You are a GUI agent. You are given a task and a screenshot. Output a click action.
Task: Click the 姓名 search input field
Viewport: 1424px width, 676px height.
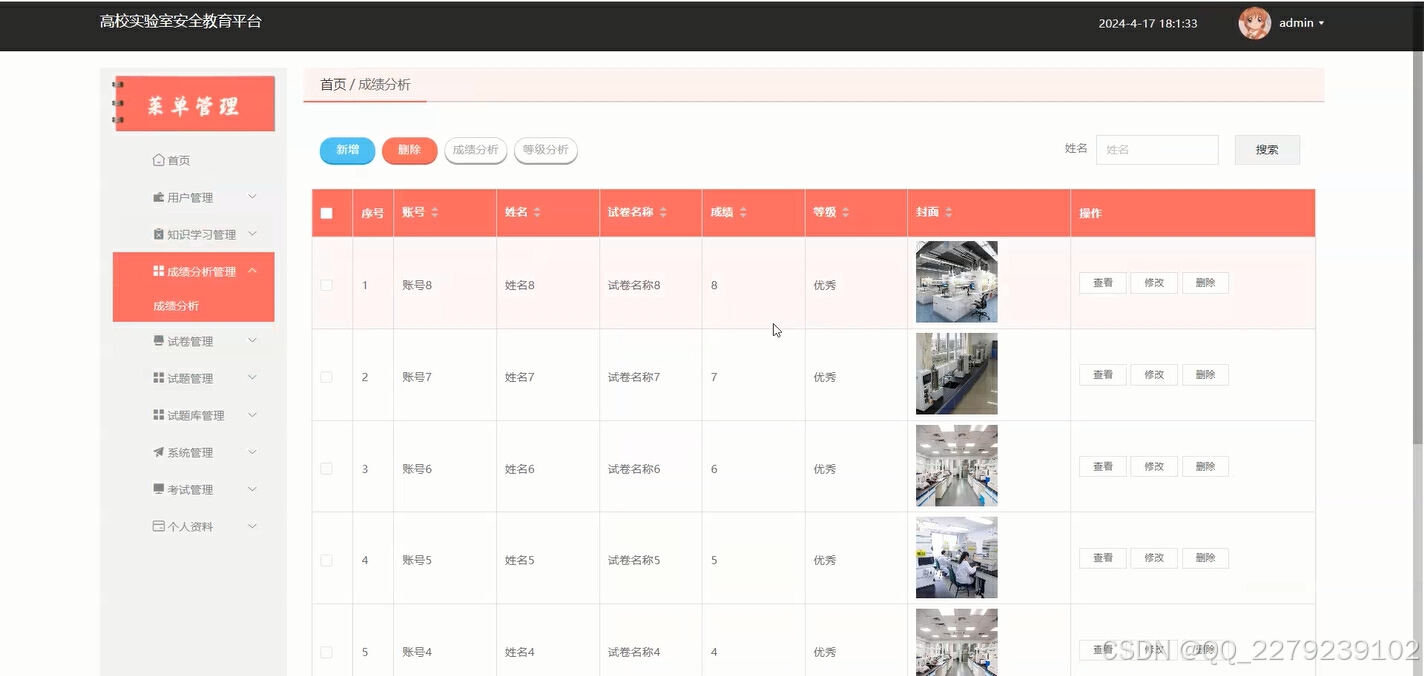tap(1157, 149)
